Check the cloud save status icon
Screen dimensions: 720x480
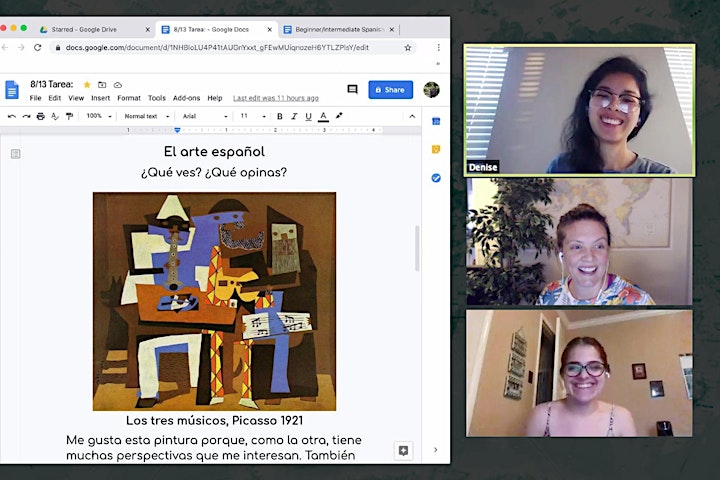click(118, 85)
